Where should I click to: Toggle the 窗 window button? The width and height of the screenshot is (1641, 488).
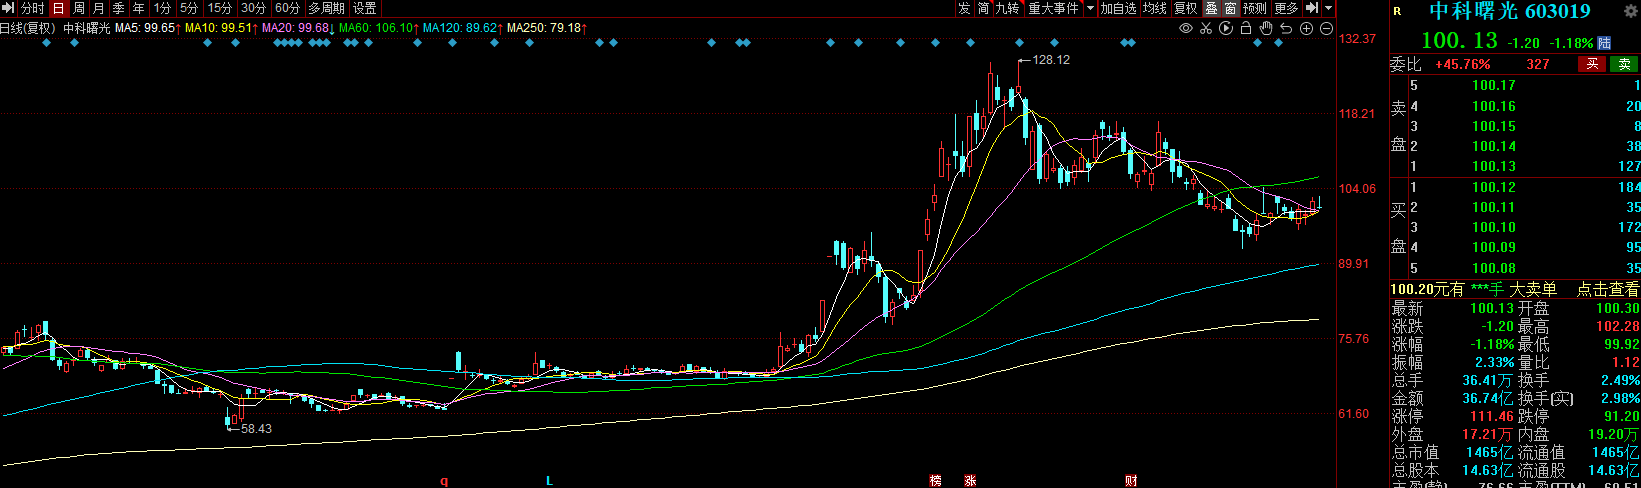coord(1231,8)
